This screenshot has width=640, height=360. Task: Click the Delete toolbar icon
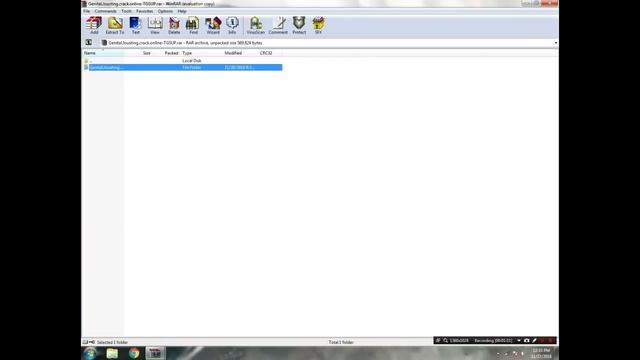coord(174,26)
